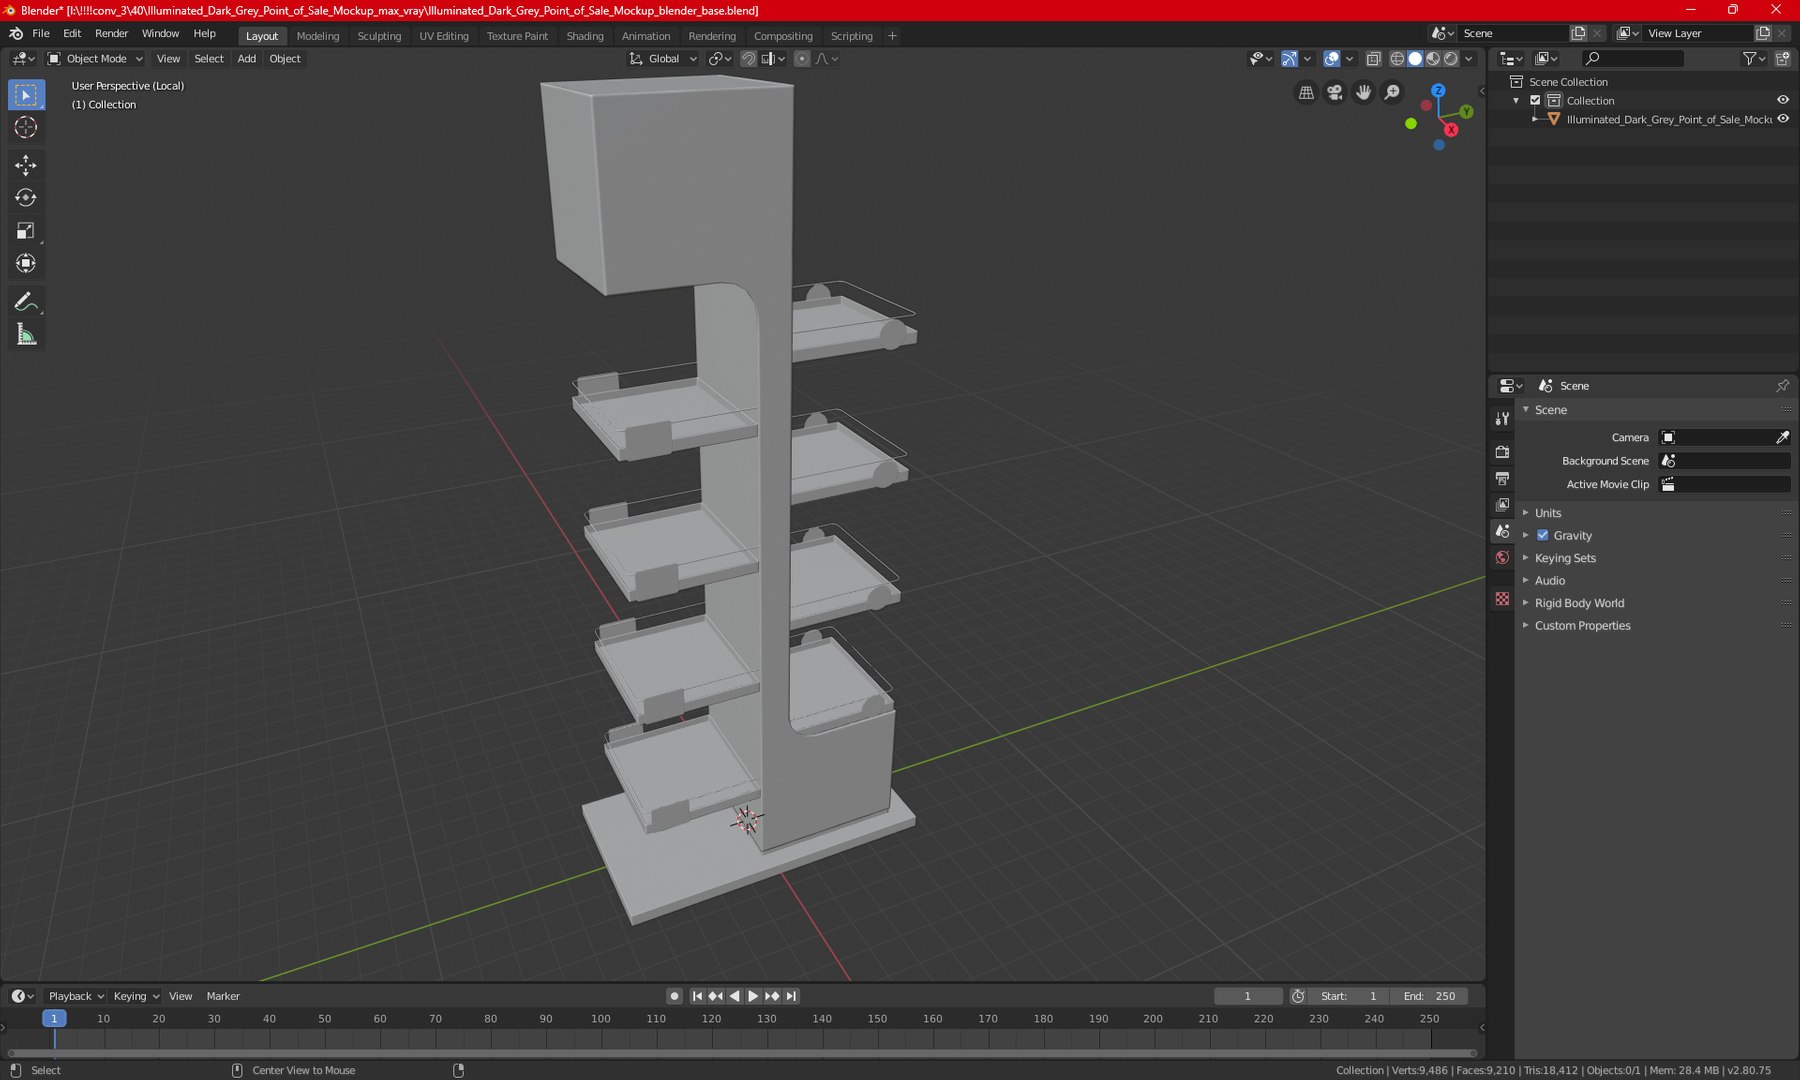Select the Cursor tool in the toolbar

(26, 127)
